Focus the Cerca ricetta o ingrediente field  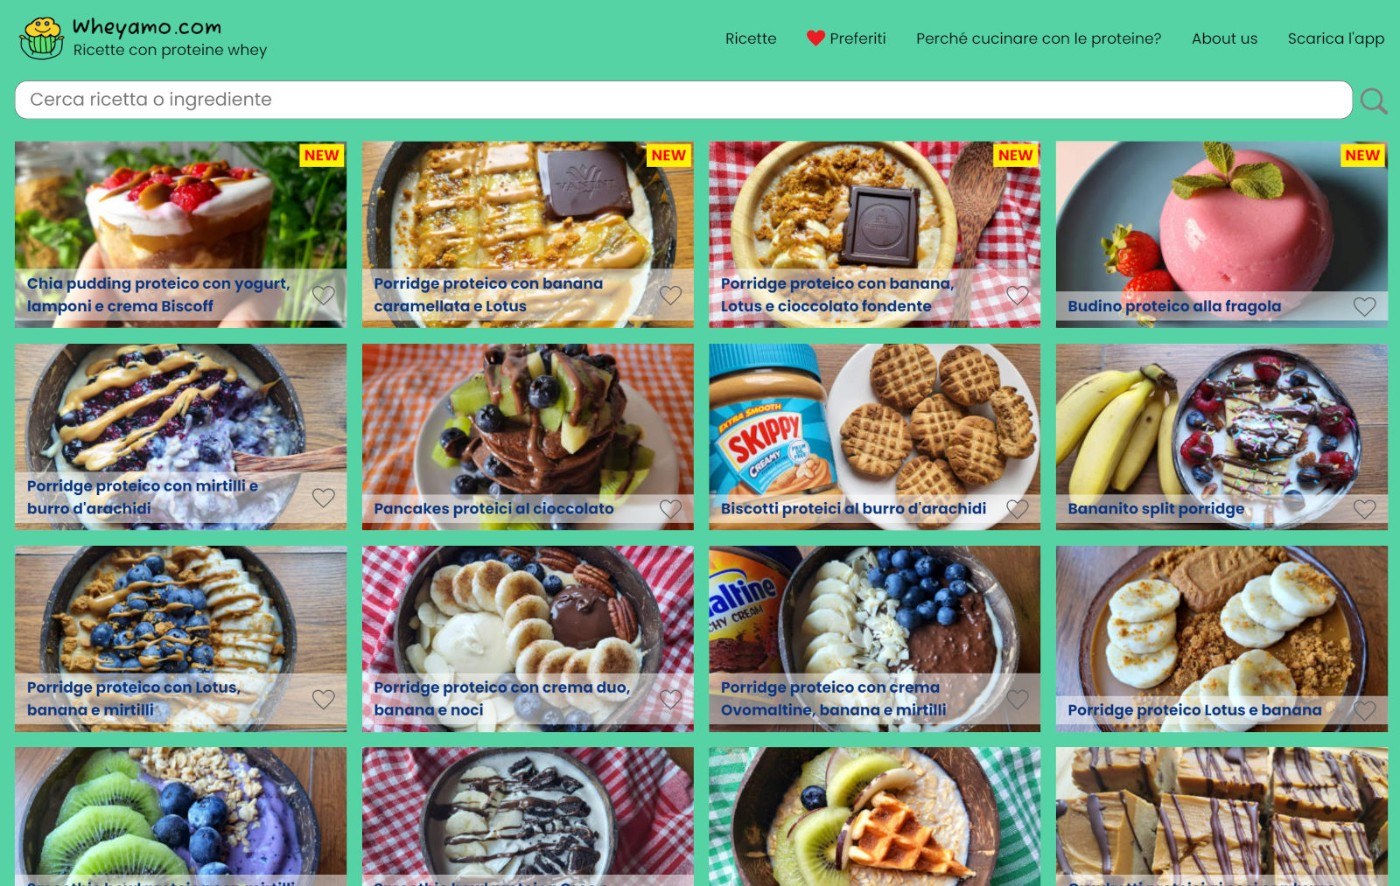[x=684, y=100]
